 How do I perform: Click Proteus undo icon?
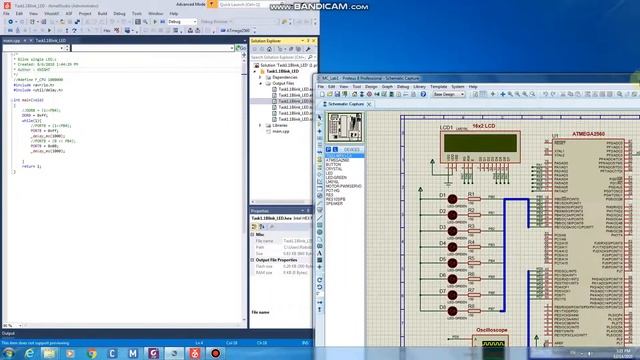coord(545,94)
